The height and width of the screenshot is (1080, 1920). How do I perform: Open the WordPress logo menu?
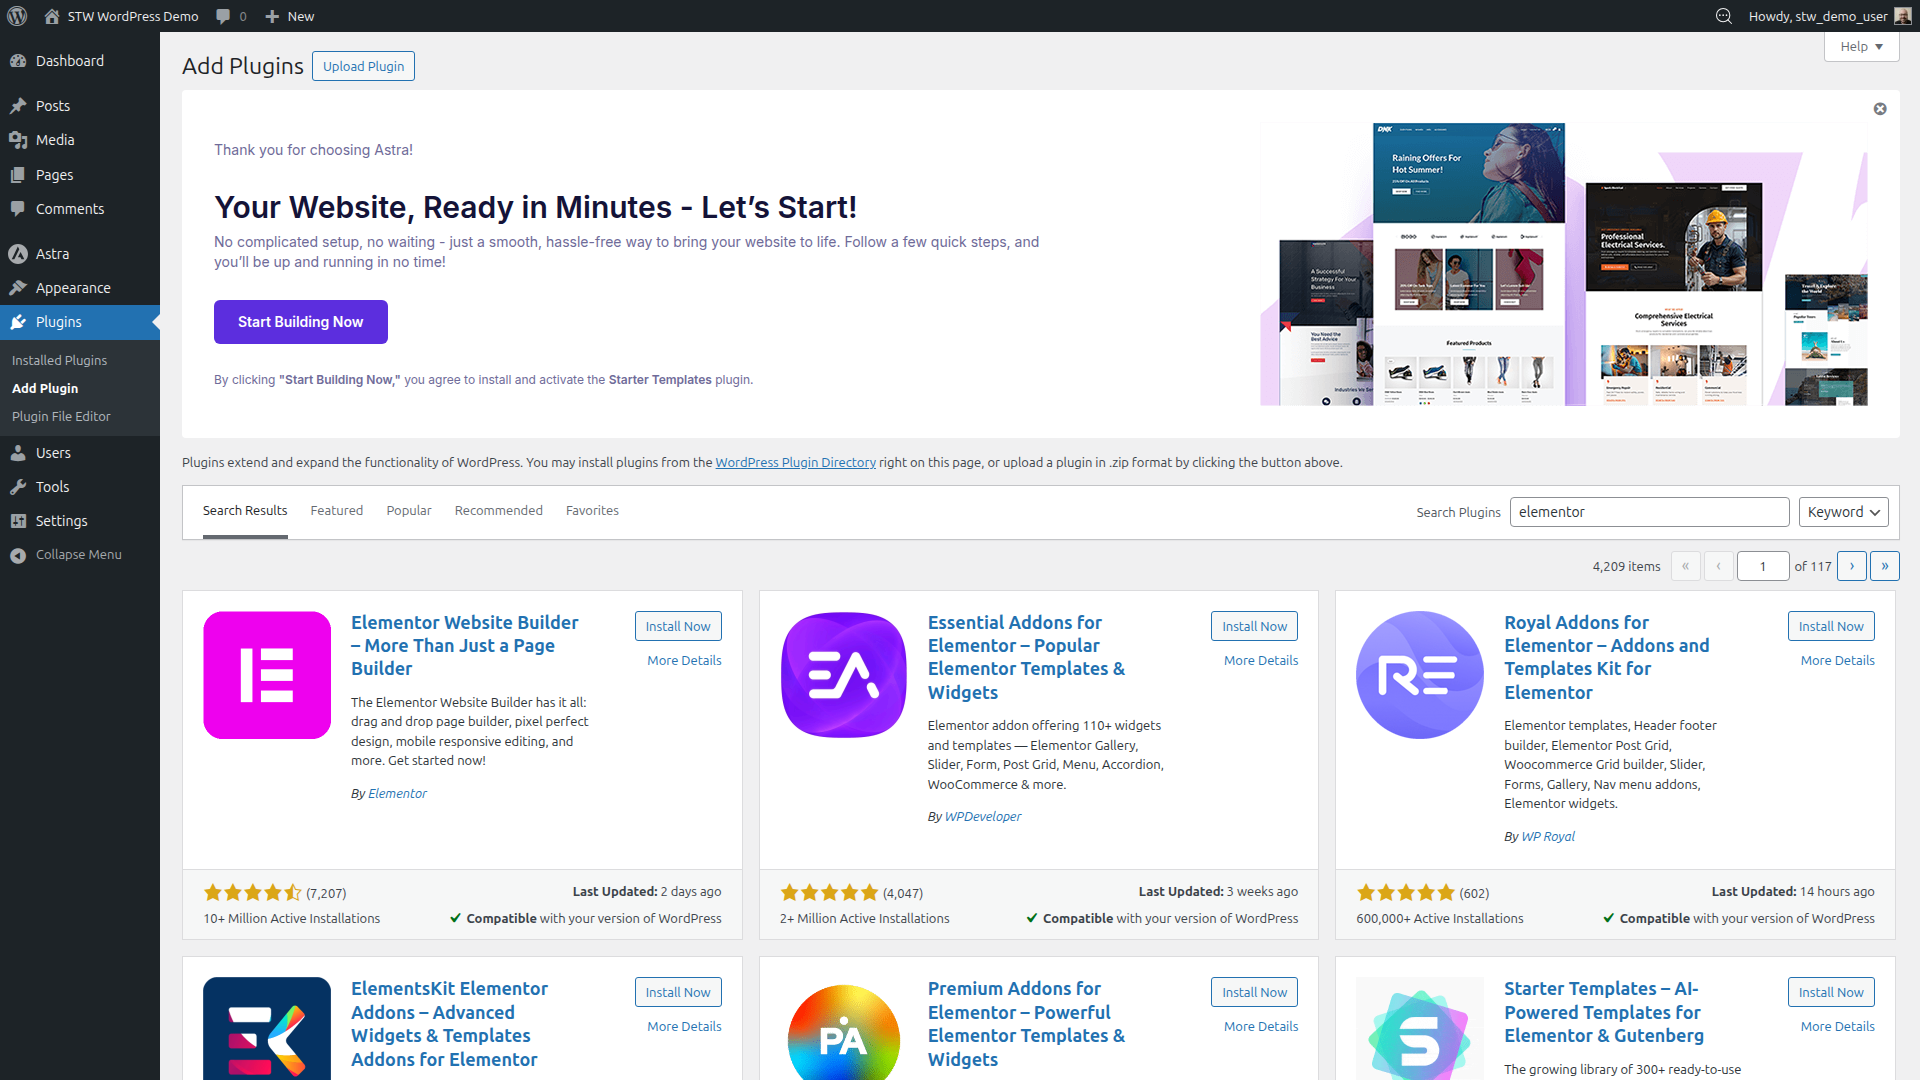pos(17,16)
